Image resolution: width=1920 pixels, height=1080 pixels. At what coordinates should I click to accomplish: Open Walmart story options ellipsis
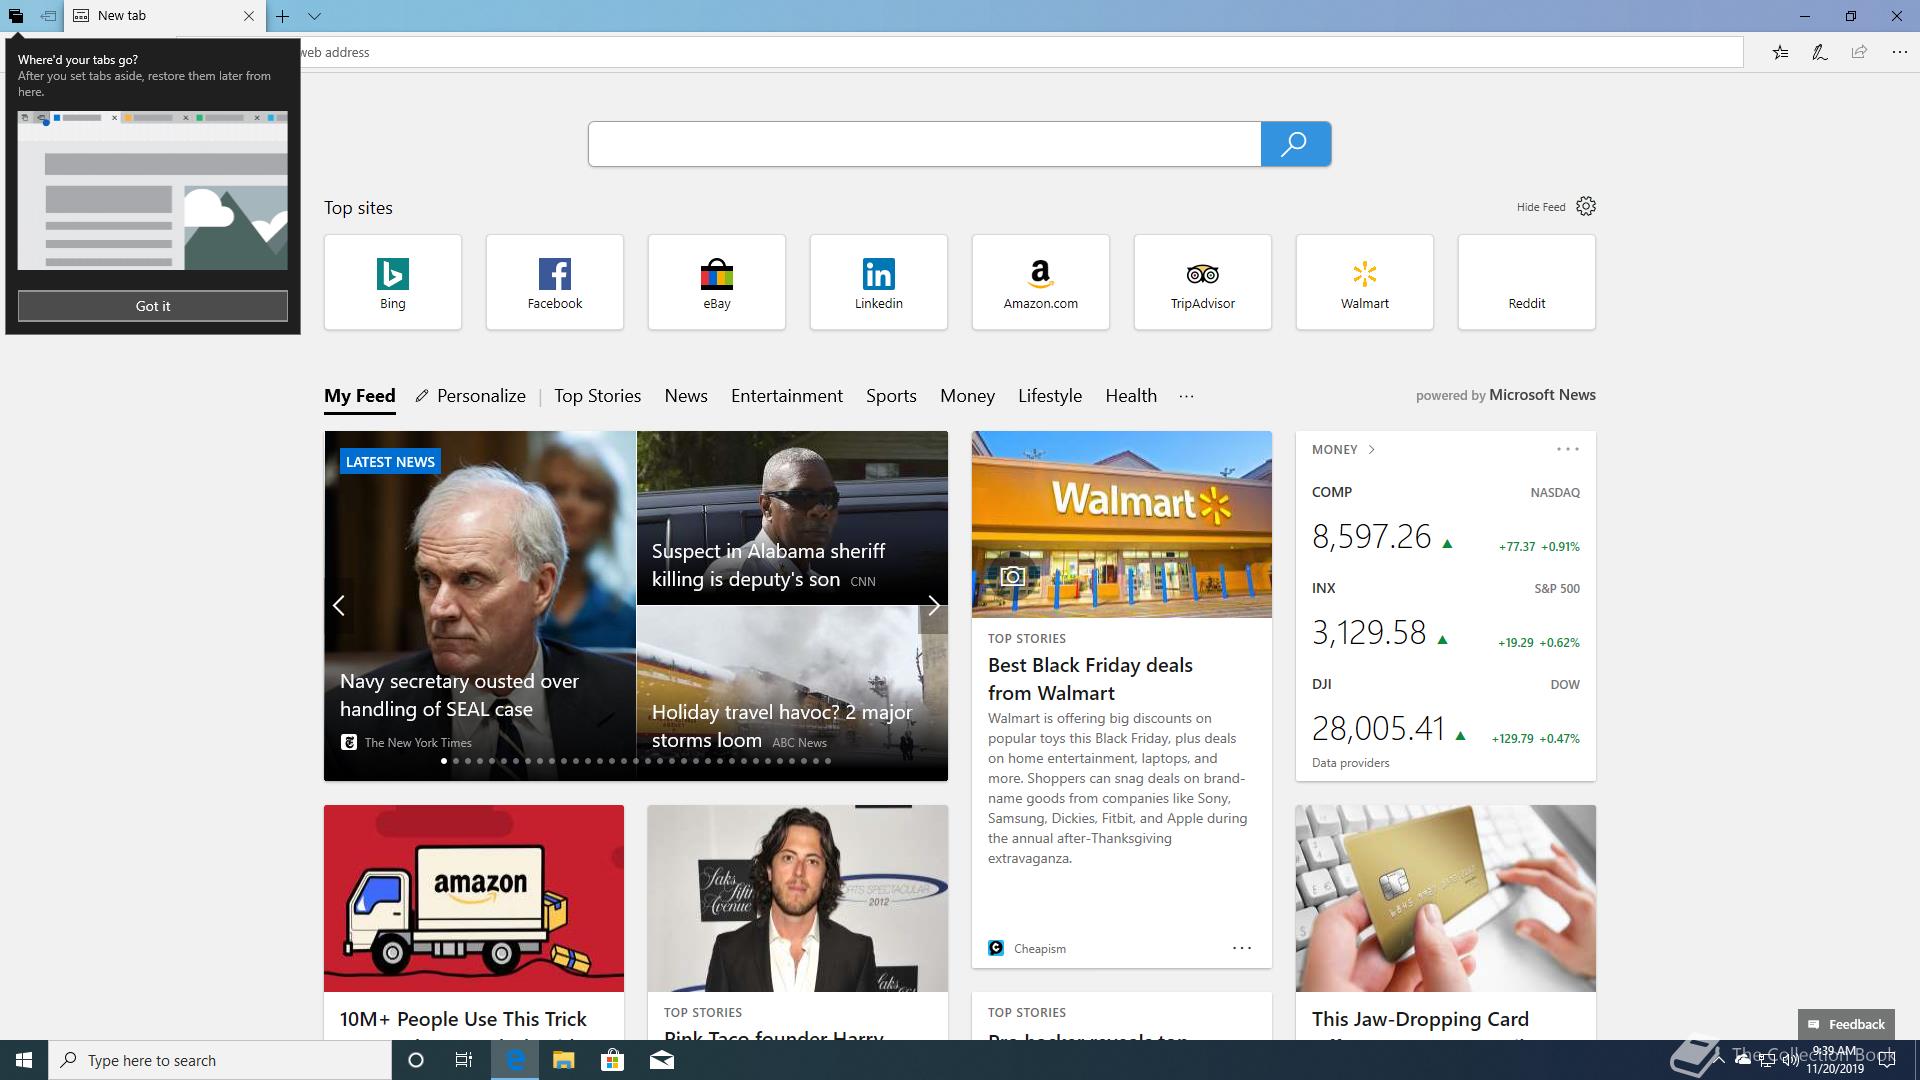click(1242, 948)
